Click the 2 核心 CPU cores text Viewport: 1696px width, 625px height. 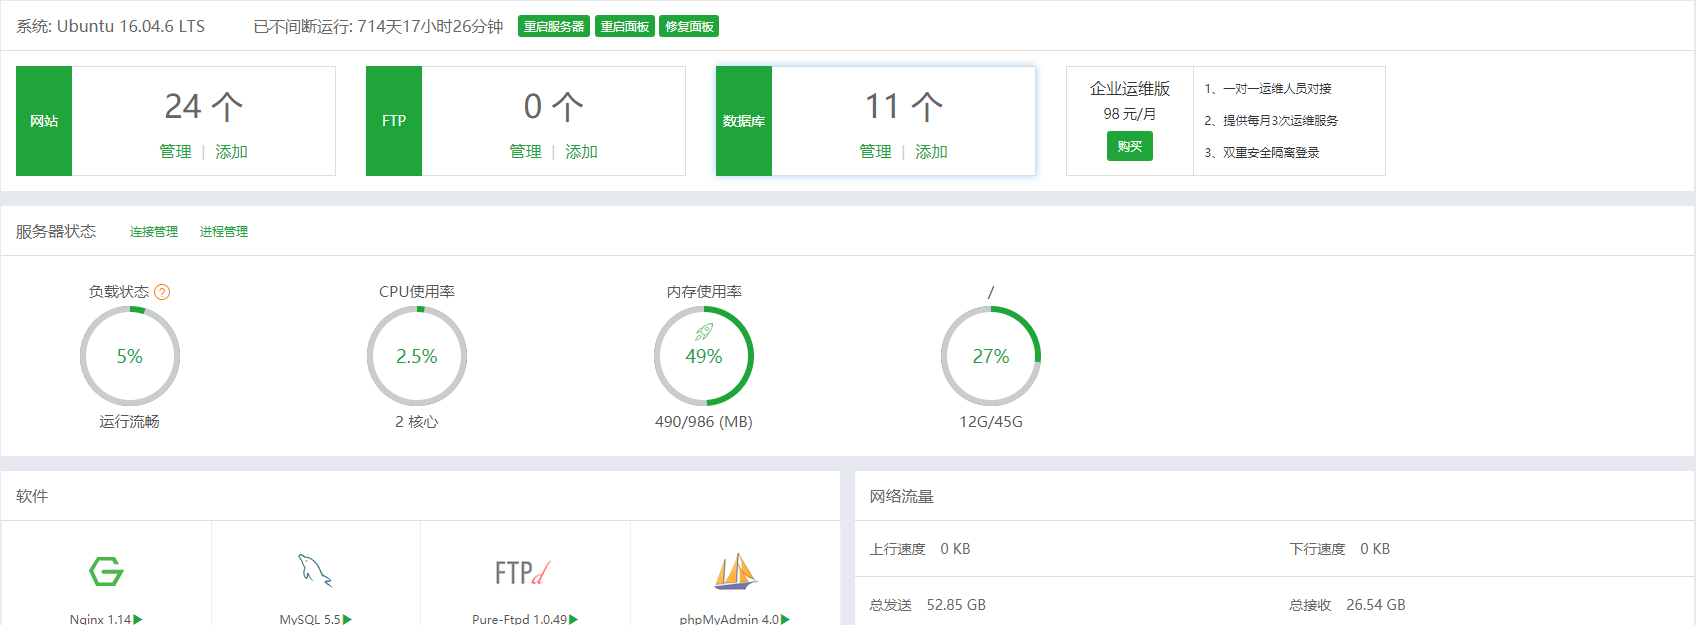417,422
